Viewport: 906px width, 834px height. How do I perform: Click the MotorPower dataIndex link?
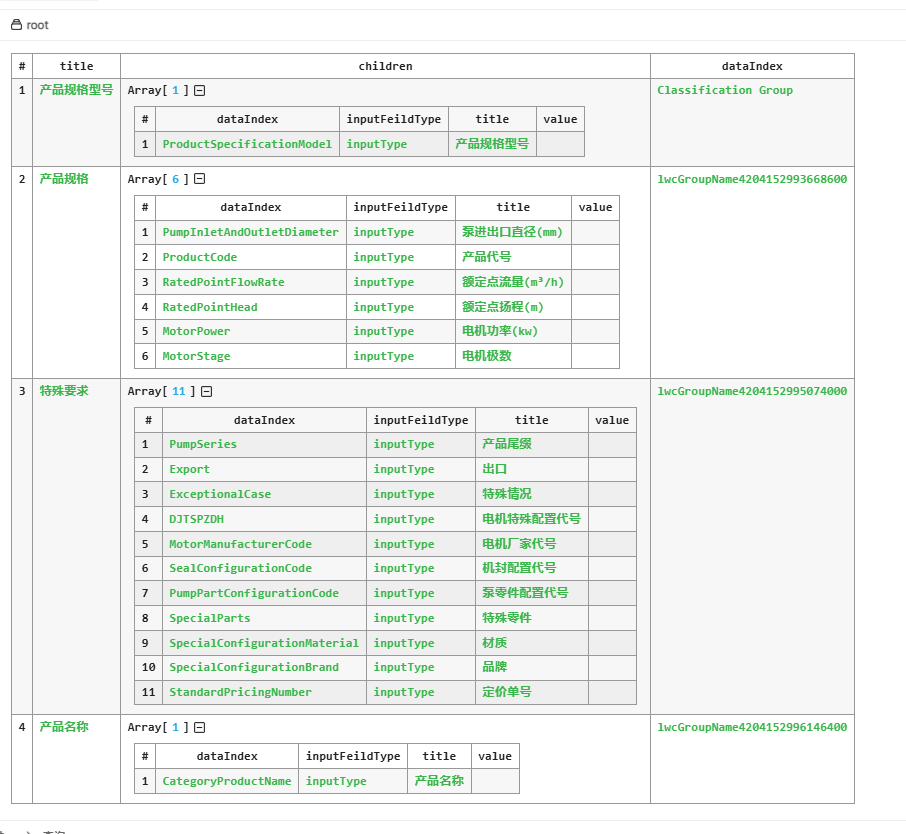pos(197,331)
